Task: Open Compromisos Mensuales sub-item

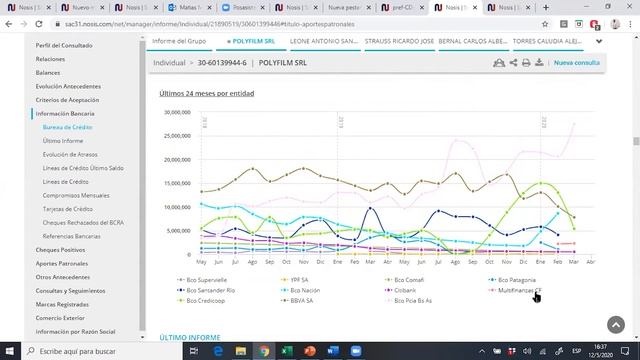Action: 76,196
